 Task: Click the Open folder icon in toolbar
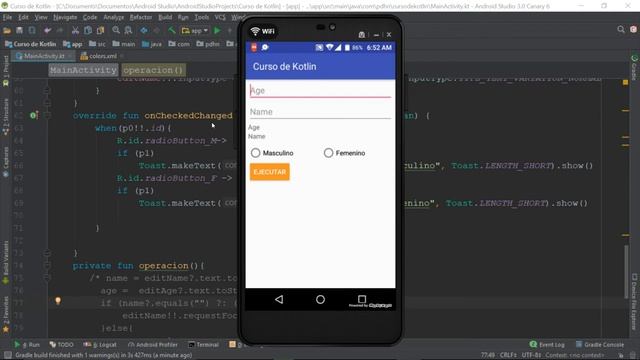(7, 31)
